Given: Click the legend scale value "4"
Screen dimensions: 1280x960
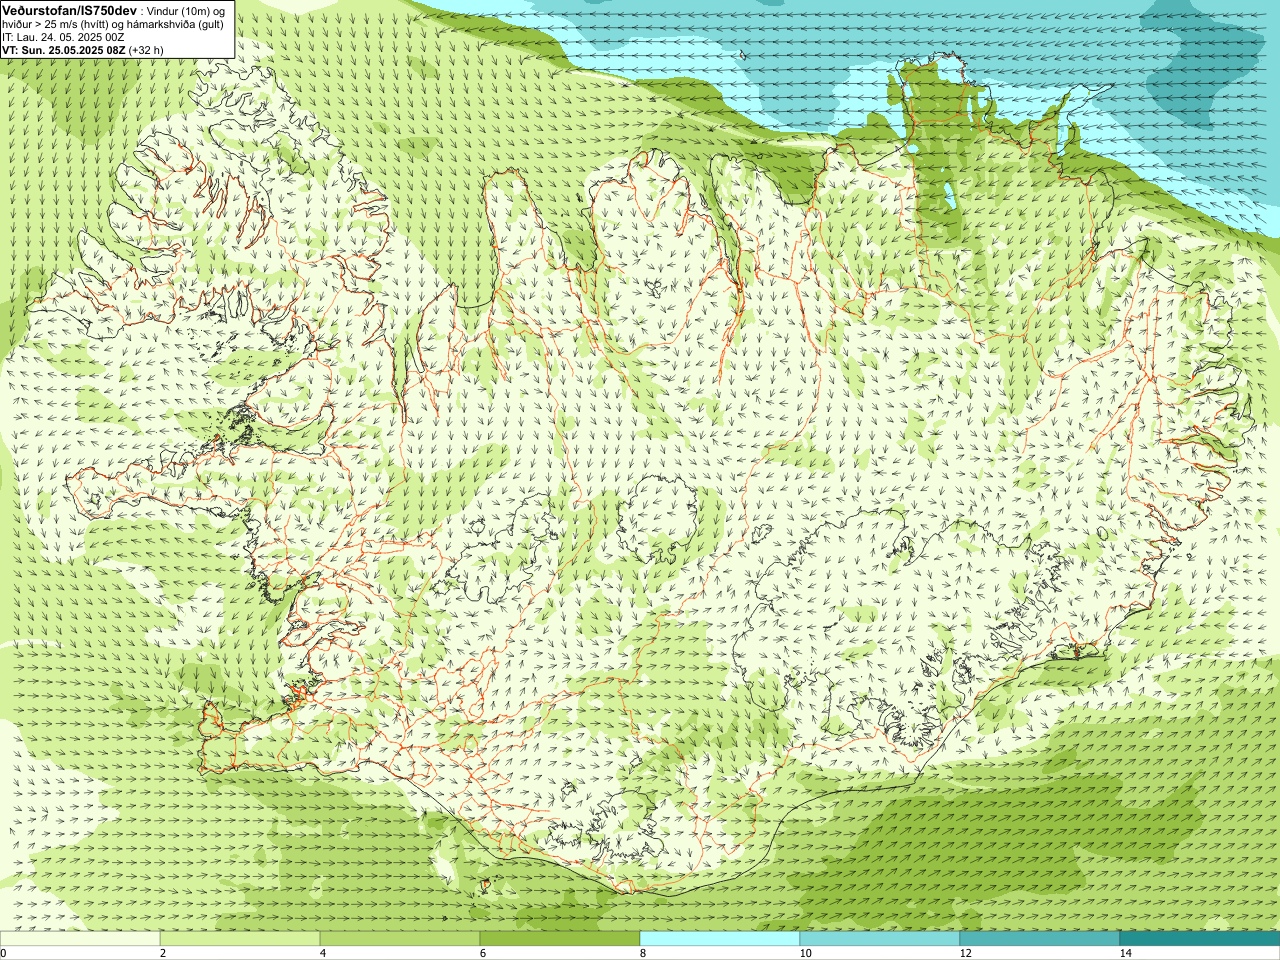Looking at the screenshot, I should tap(323, 953).
